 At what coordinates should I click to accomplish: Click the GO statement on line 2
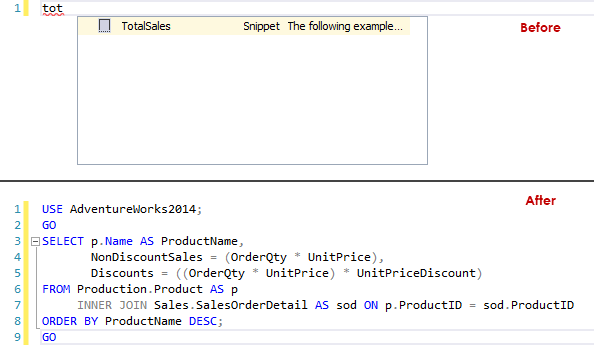point(49,225)
